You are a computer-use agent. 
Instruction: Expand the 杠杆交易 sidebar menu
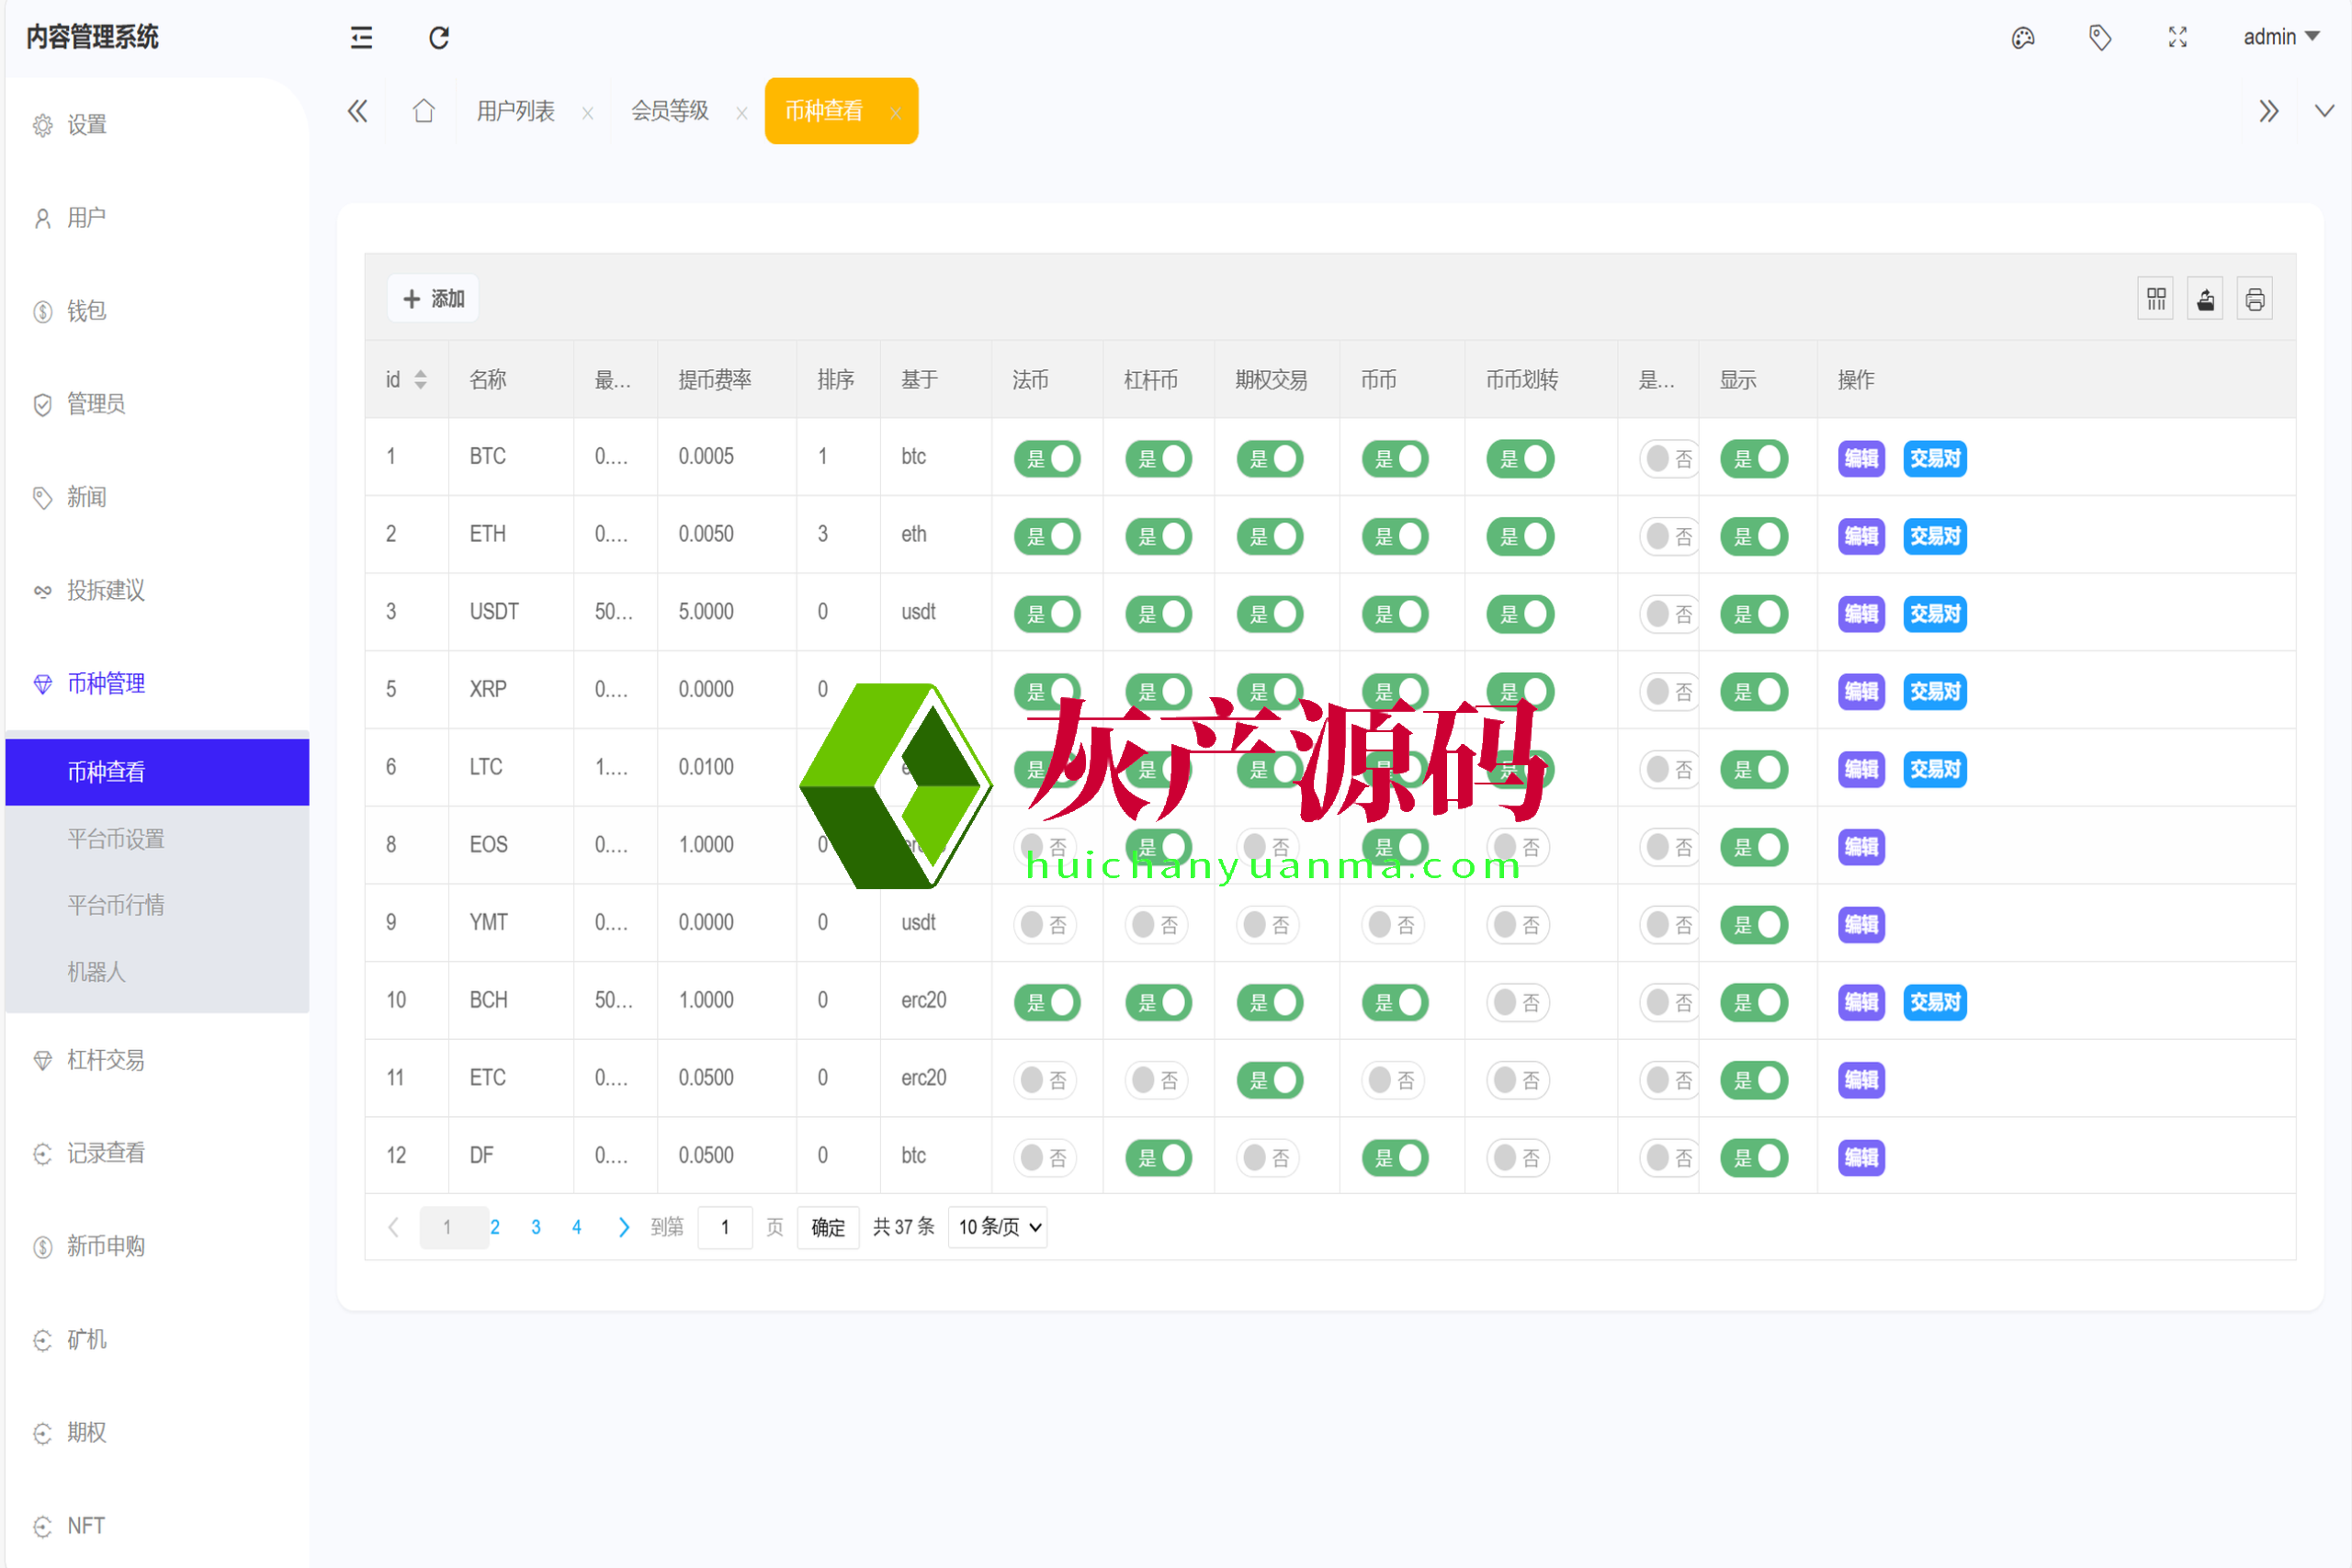point(105,1060)
